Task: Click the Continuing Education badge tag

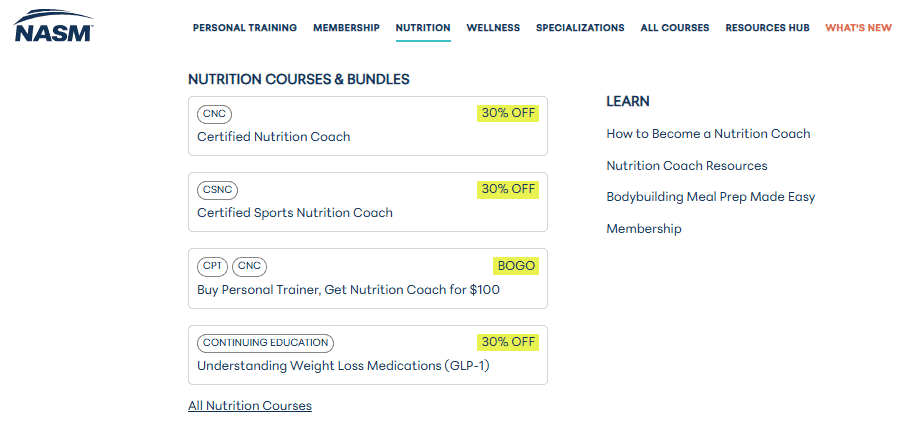Action: [265, 343]
